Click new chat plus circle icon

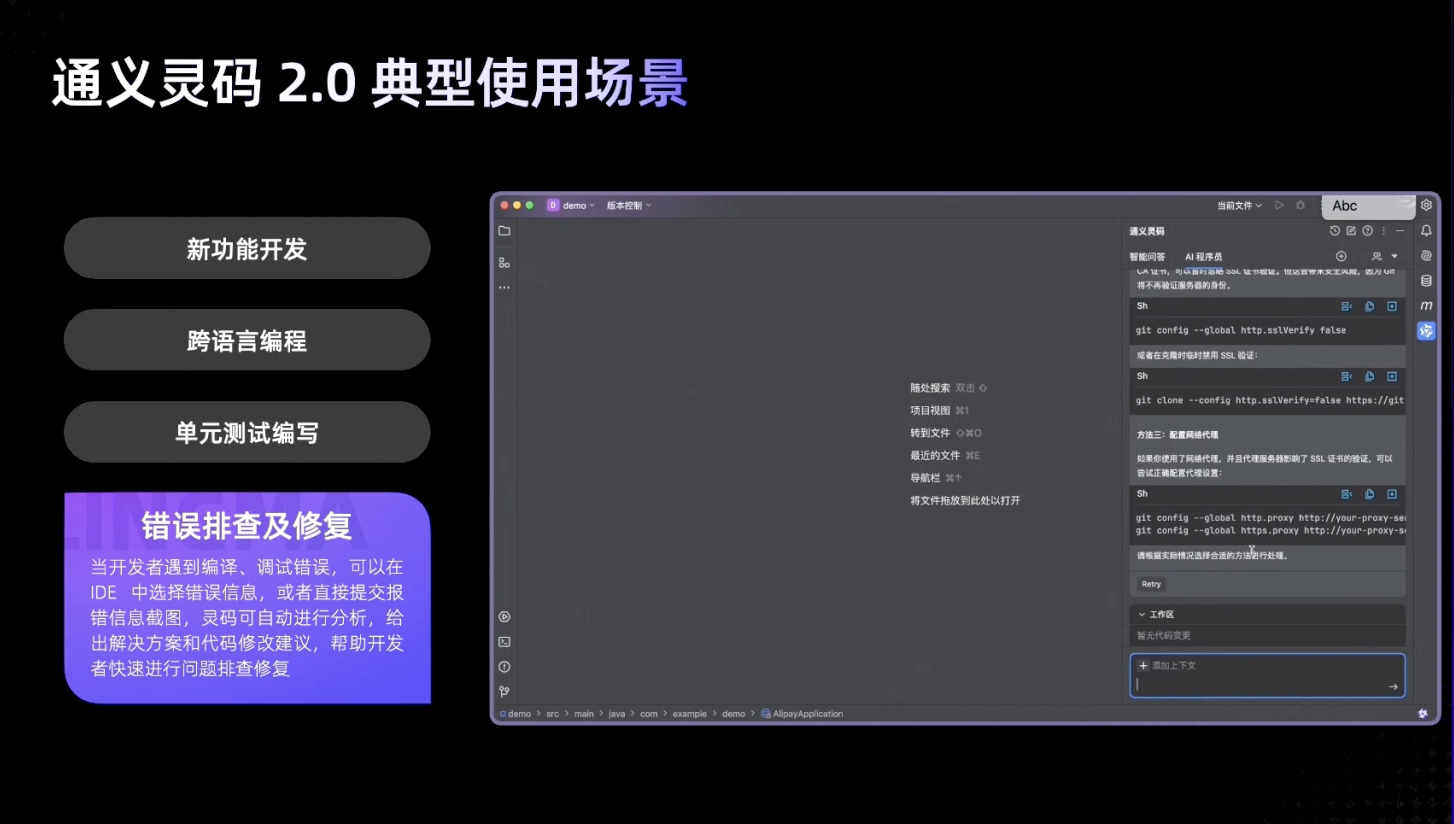(1341, 257)
